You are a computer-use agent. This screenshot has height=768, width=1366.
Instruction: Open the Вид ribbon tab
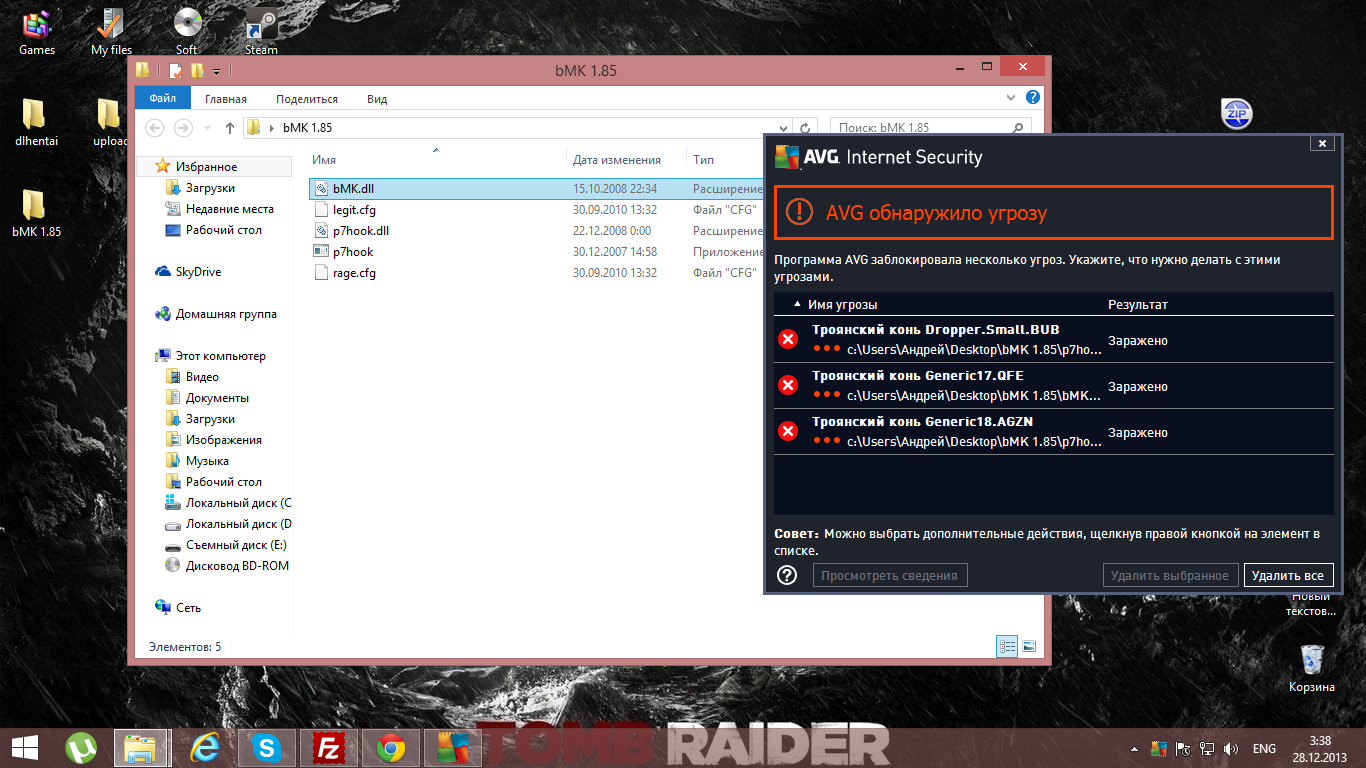pyautogui.click(x=377, y=99)
